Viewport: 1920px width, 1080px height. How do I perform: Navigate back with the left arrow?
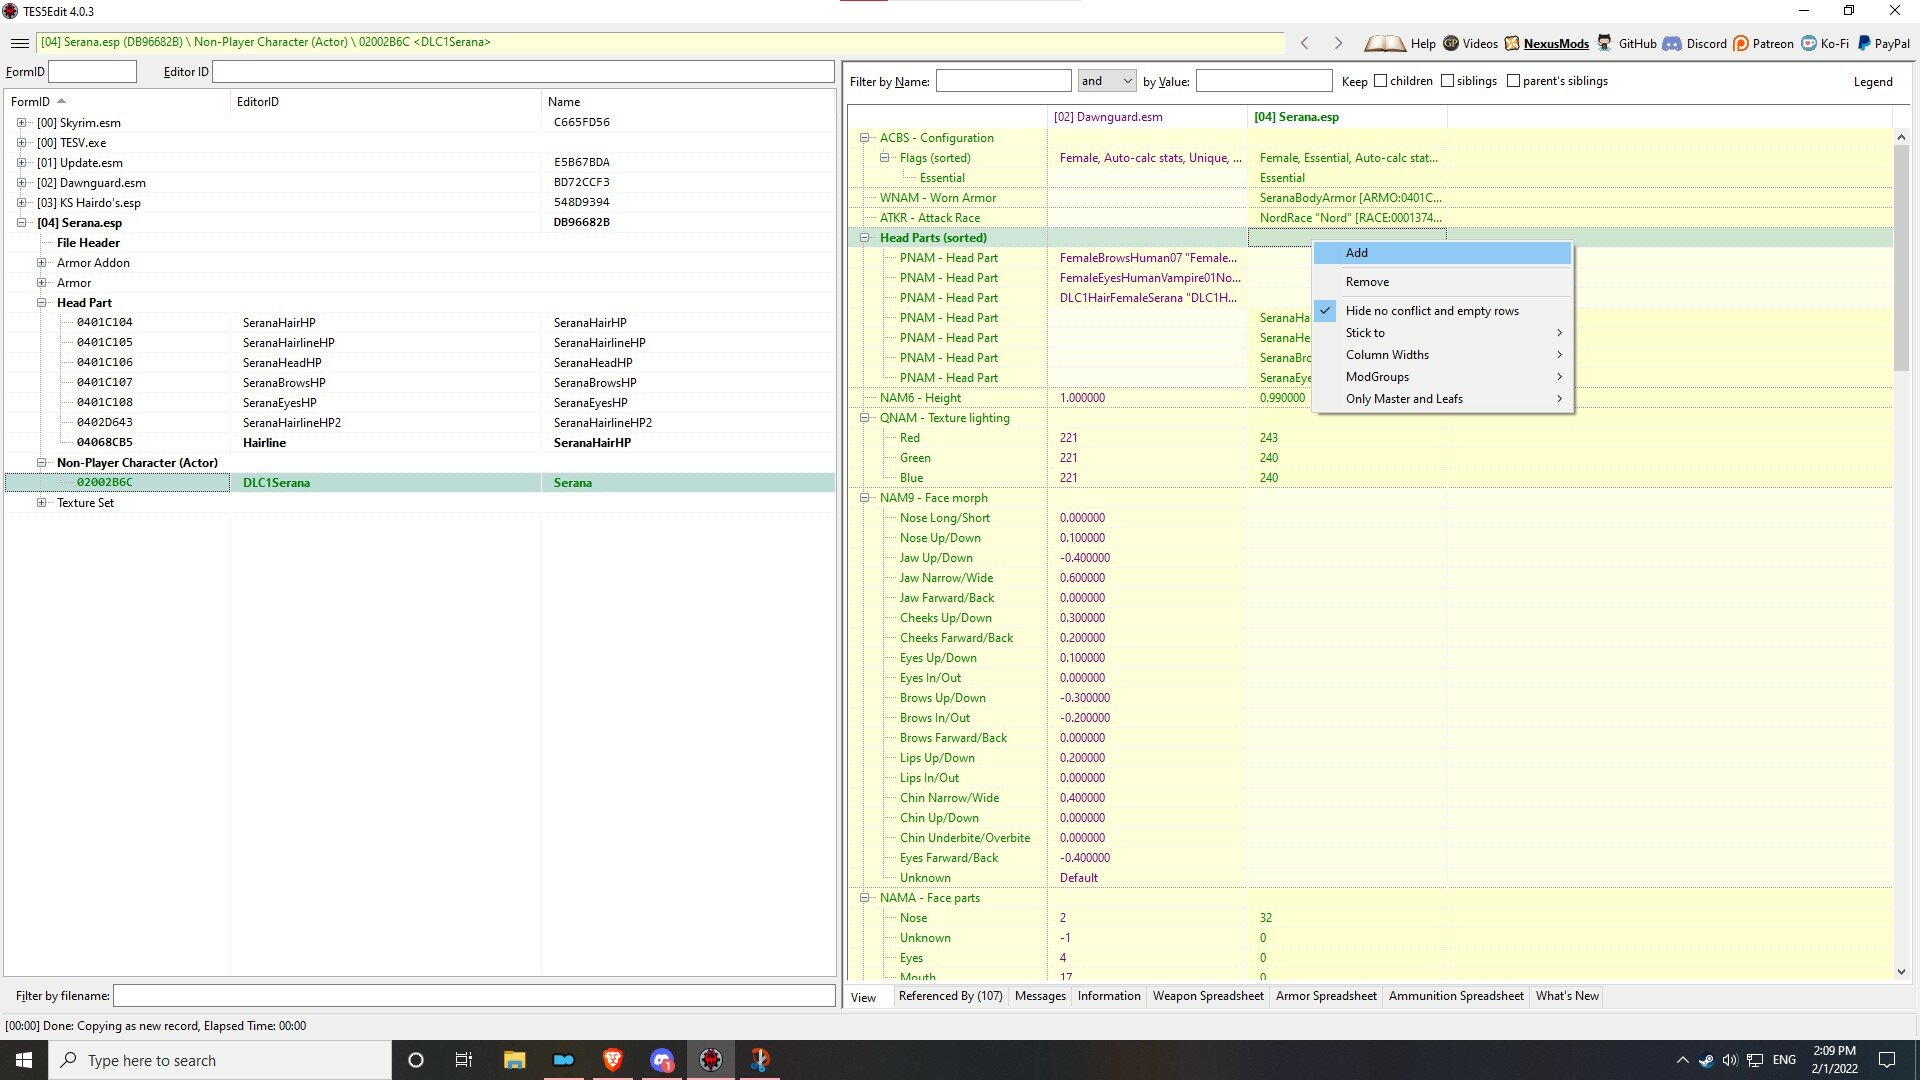coord(1304,43)
